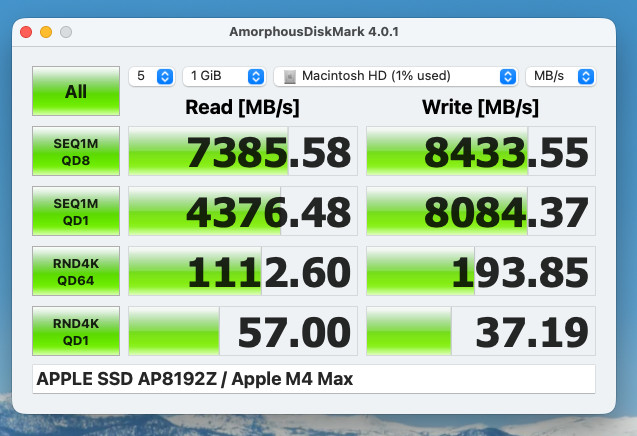Select the 7385.58 read result

pyautogui.click(x=243, y=151)
